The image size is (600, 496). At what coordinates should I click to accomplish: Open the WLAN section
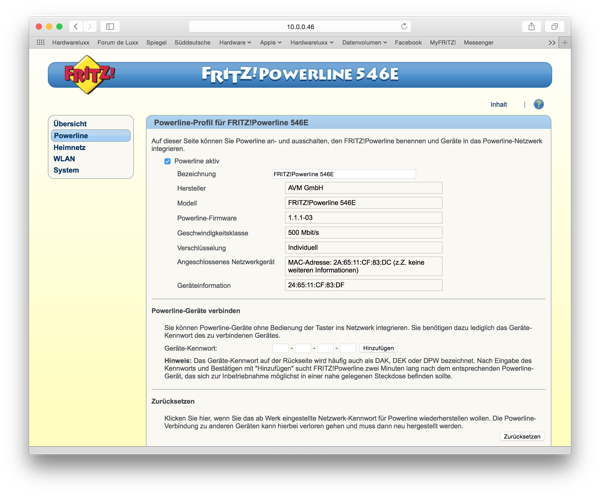coord(64,159)
